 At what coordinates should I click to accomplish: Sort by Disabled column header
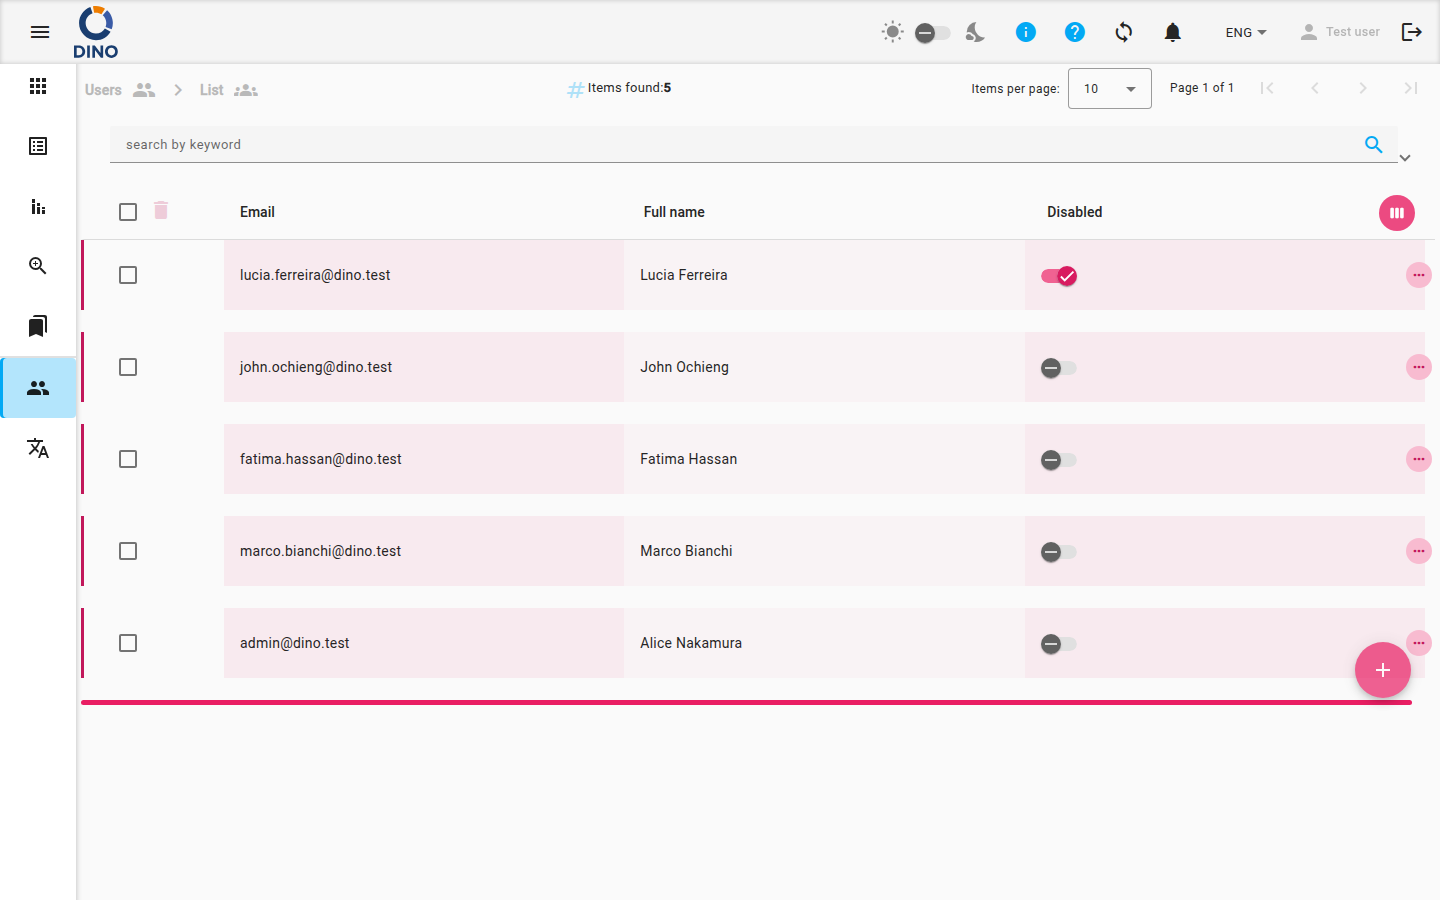(x=1075, y=212)
